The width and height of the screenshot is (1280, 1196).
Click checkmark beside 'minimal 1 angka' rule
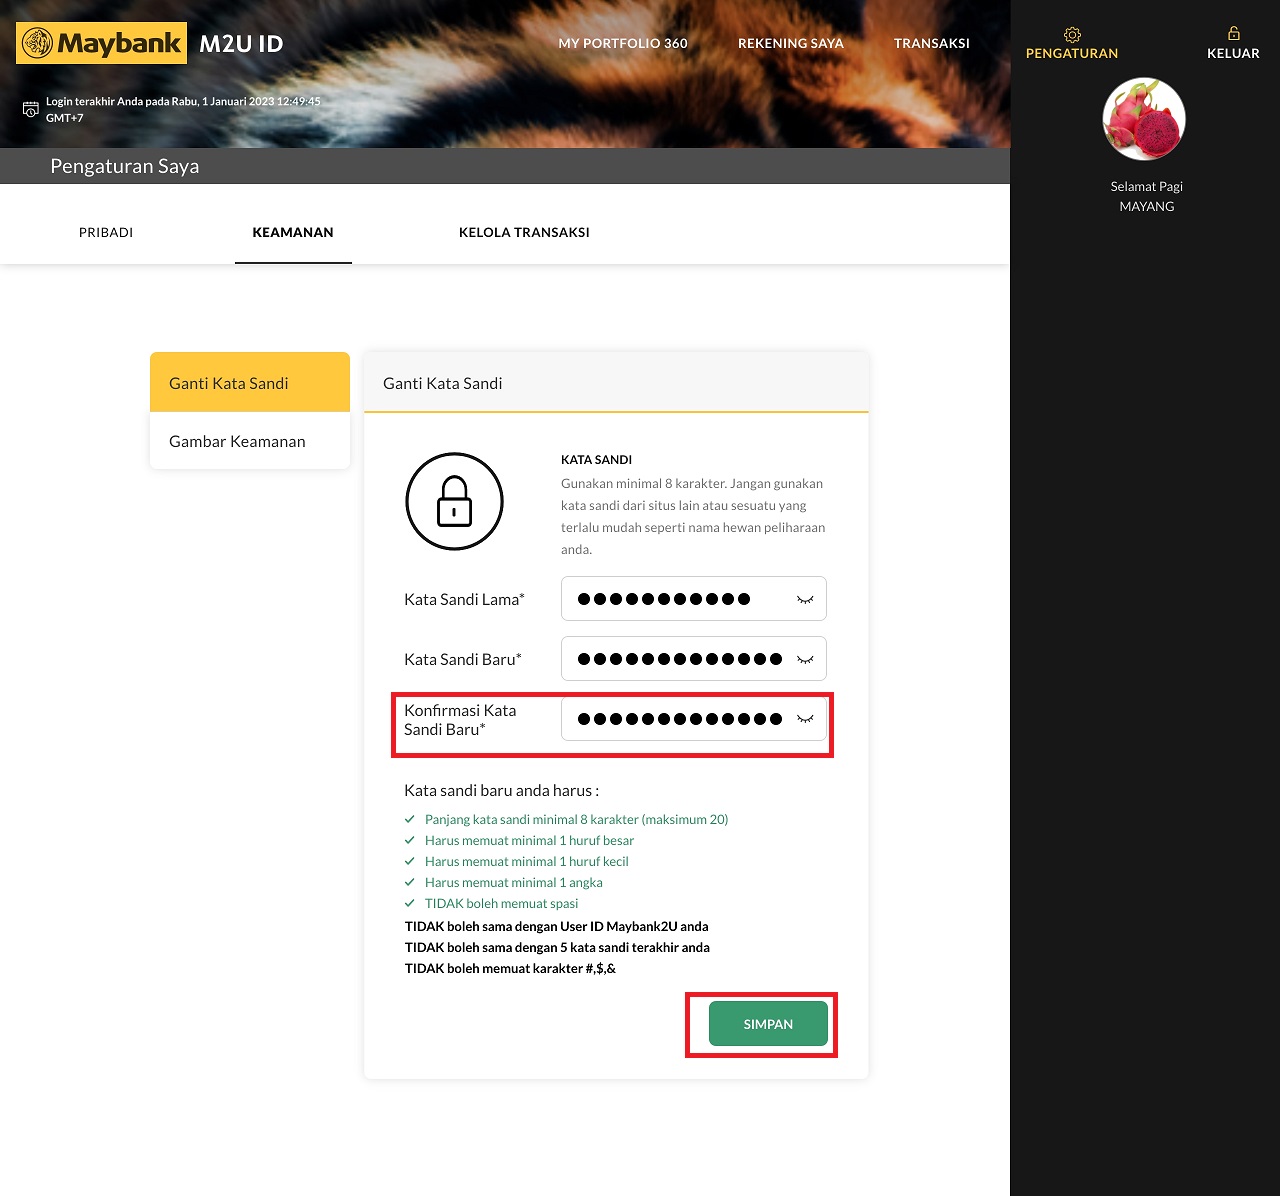[x=409, y=882]
